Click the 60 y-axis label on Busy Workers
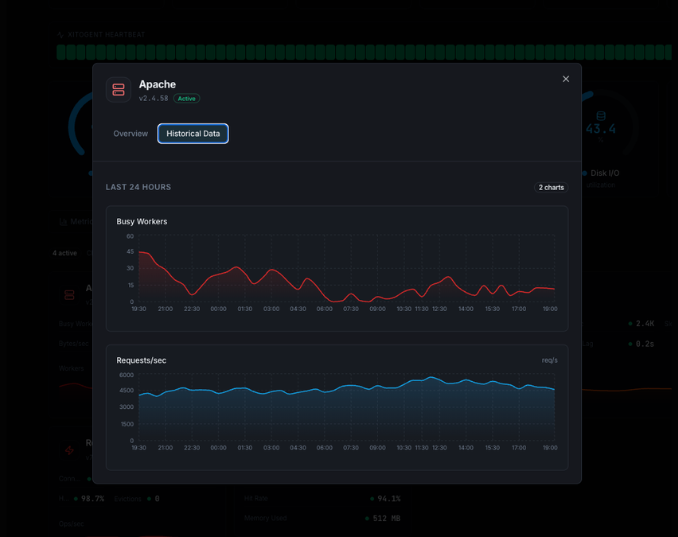 point(130,236)
